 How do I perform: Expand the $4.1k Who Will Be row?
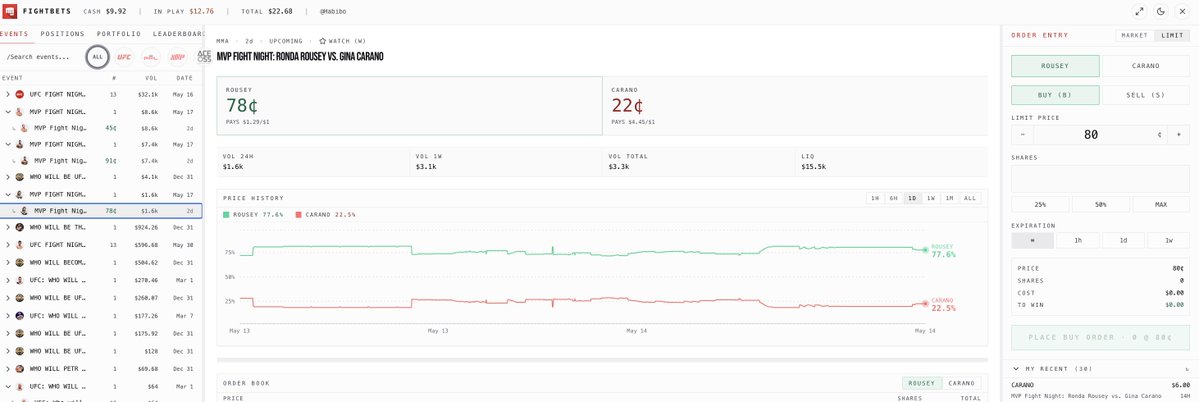click(x=8, y=177)
